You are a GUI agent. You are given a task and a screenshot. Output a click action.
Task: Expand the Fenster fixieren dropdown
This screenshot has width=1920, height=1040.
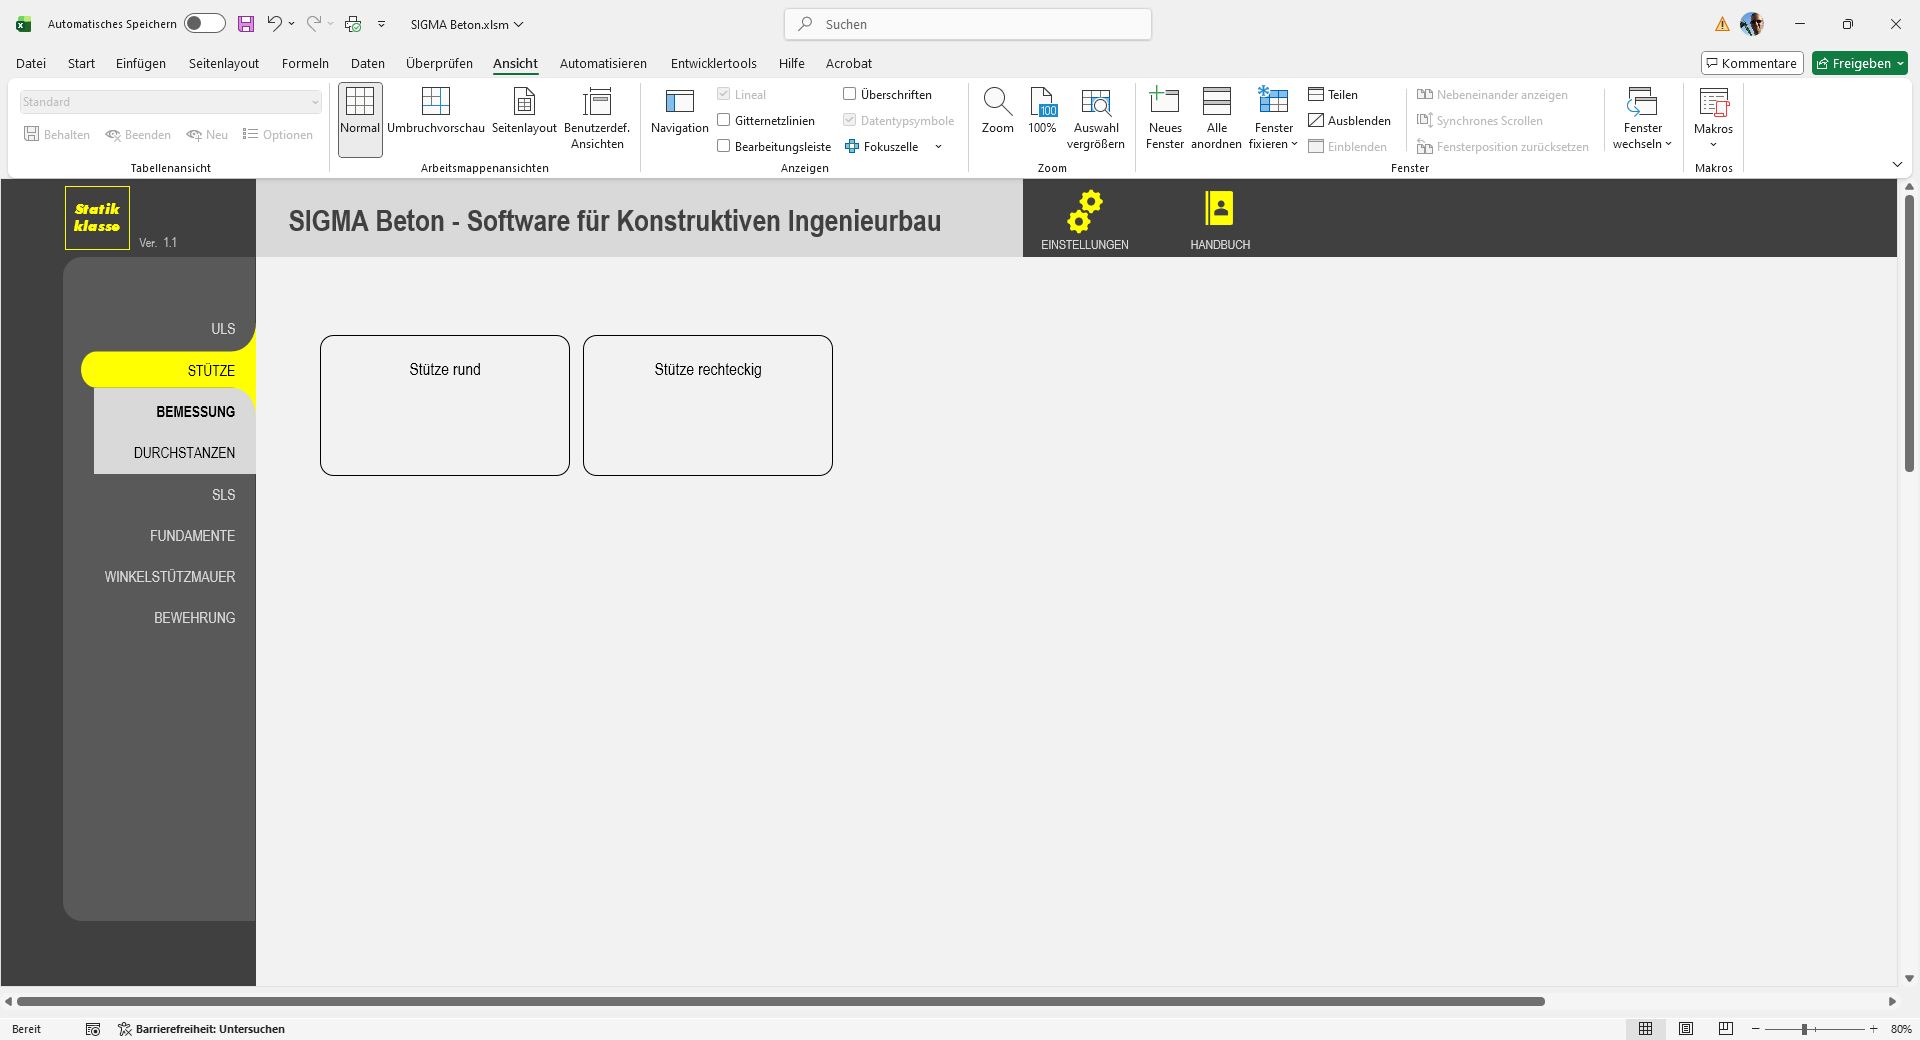point(1273,144)
